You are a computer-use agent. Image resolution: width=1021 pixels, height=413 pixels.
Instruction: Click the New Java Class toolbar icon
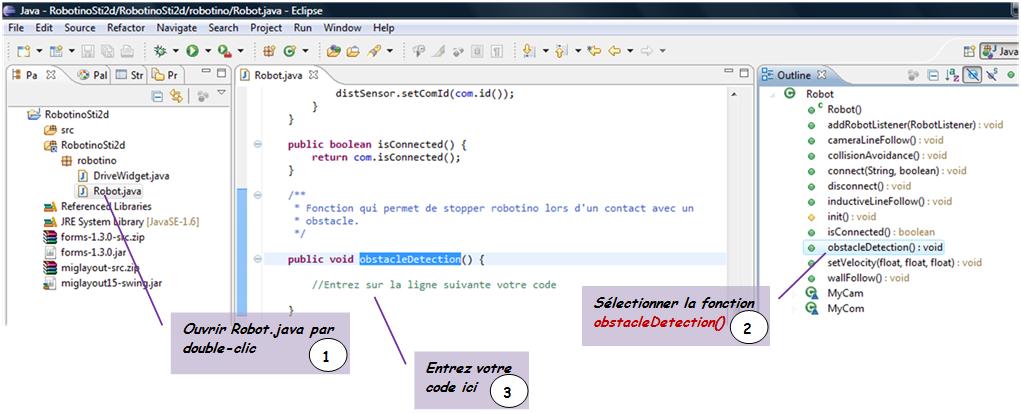290,50
